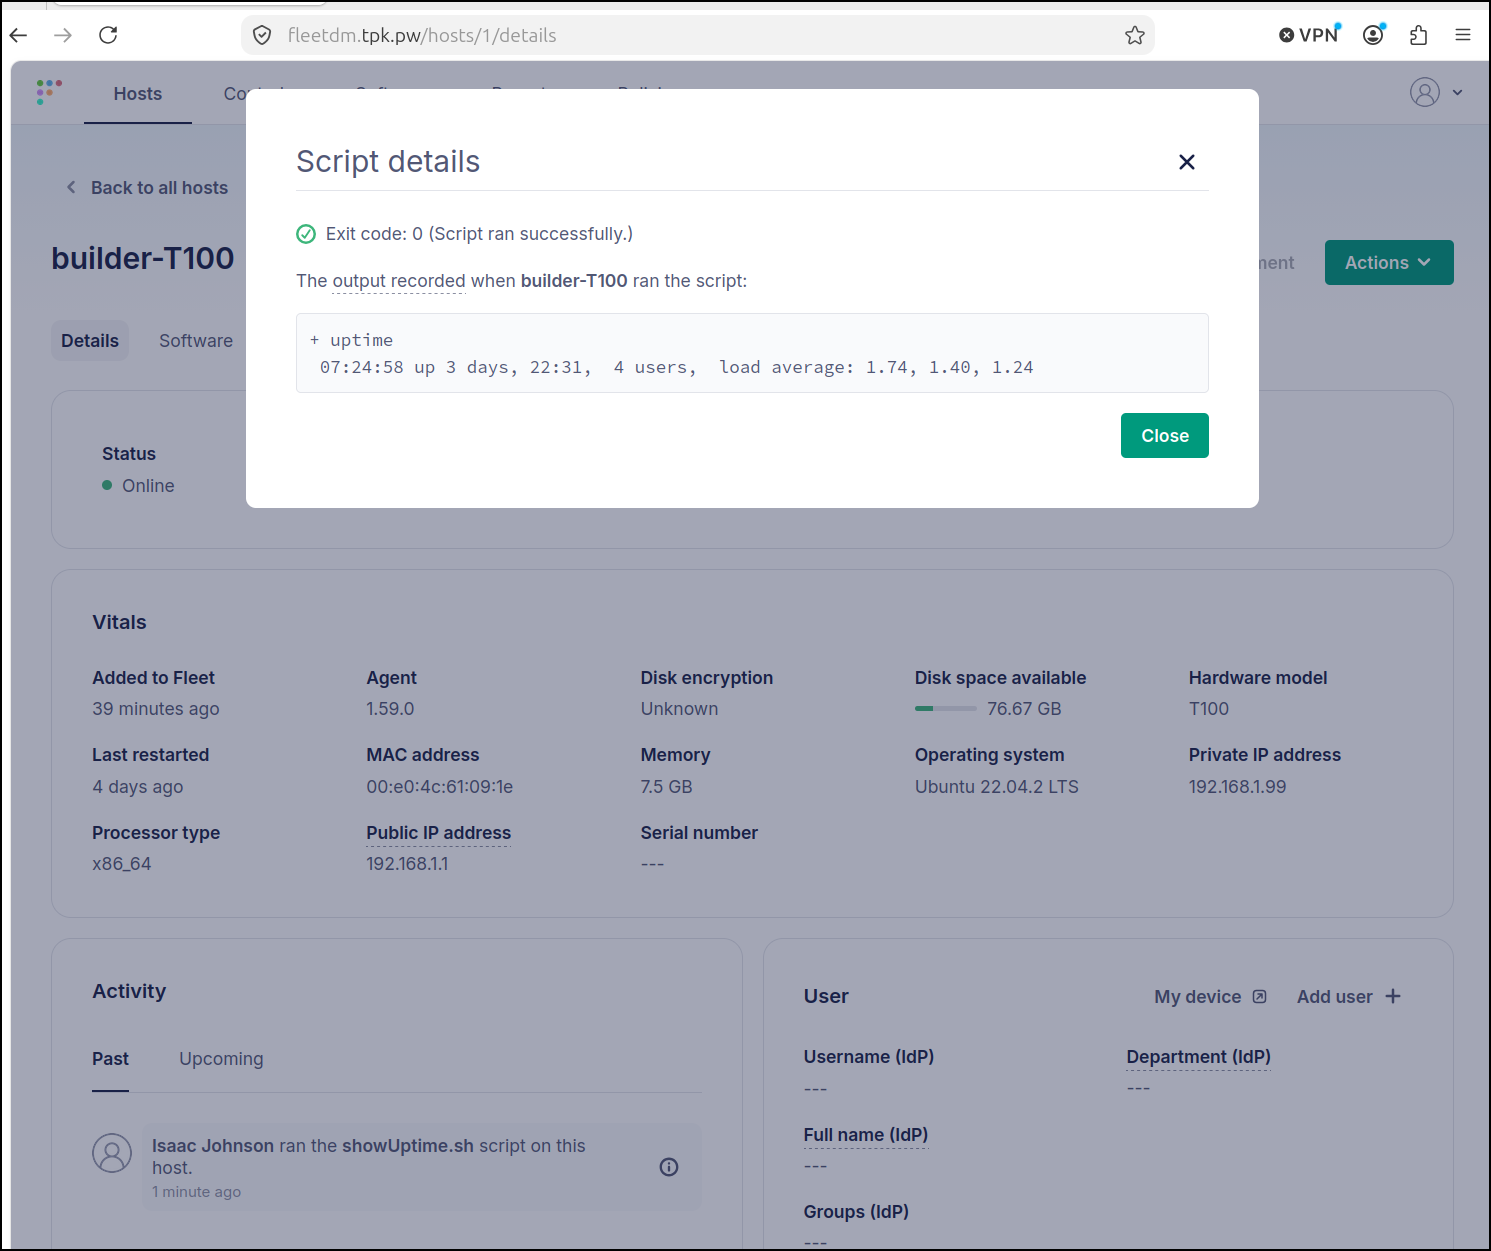Close the Script details dialog with the X
Image resolution: width=1491 pixels, height=1251 pixels.
coord(1187,162)
